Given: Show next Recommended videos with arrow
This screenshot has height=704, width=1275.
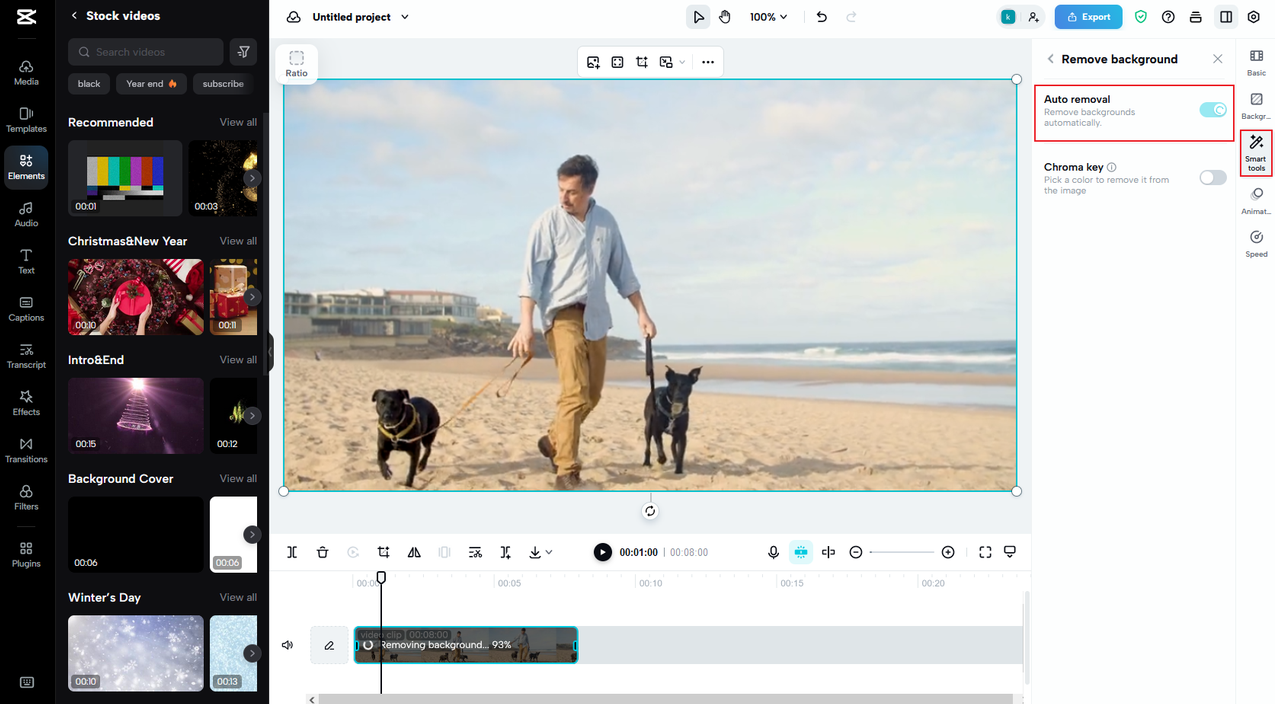Looking at the screenshot, I should click(252, 178).
